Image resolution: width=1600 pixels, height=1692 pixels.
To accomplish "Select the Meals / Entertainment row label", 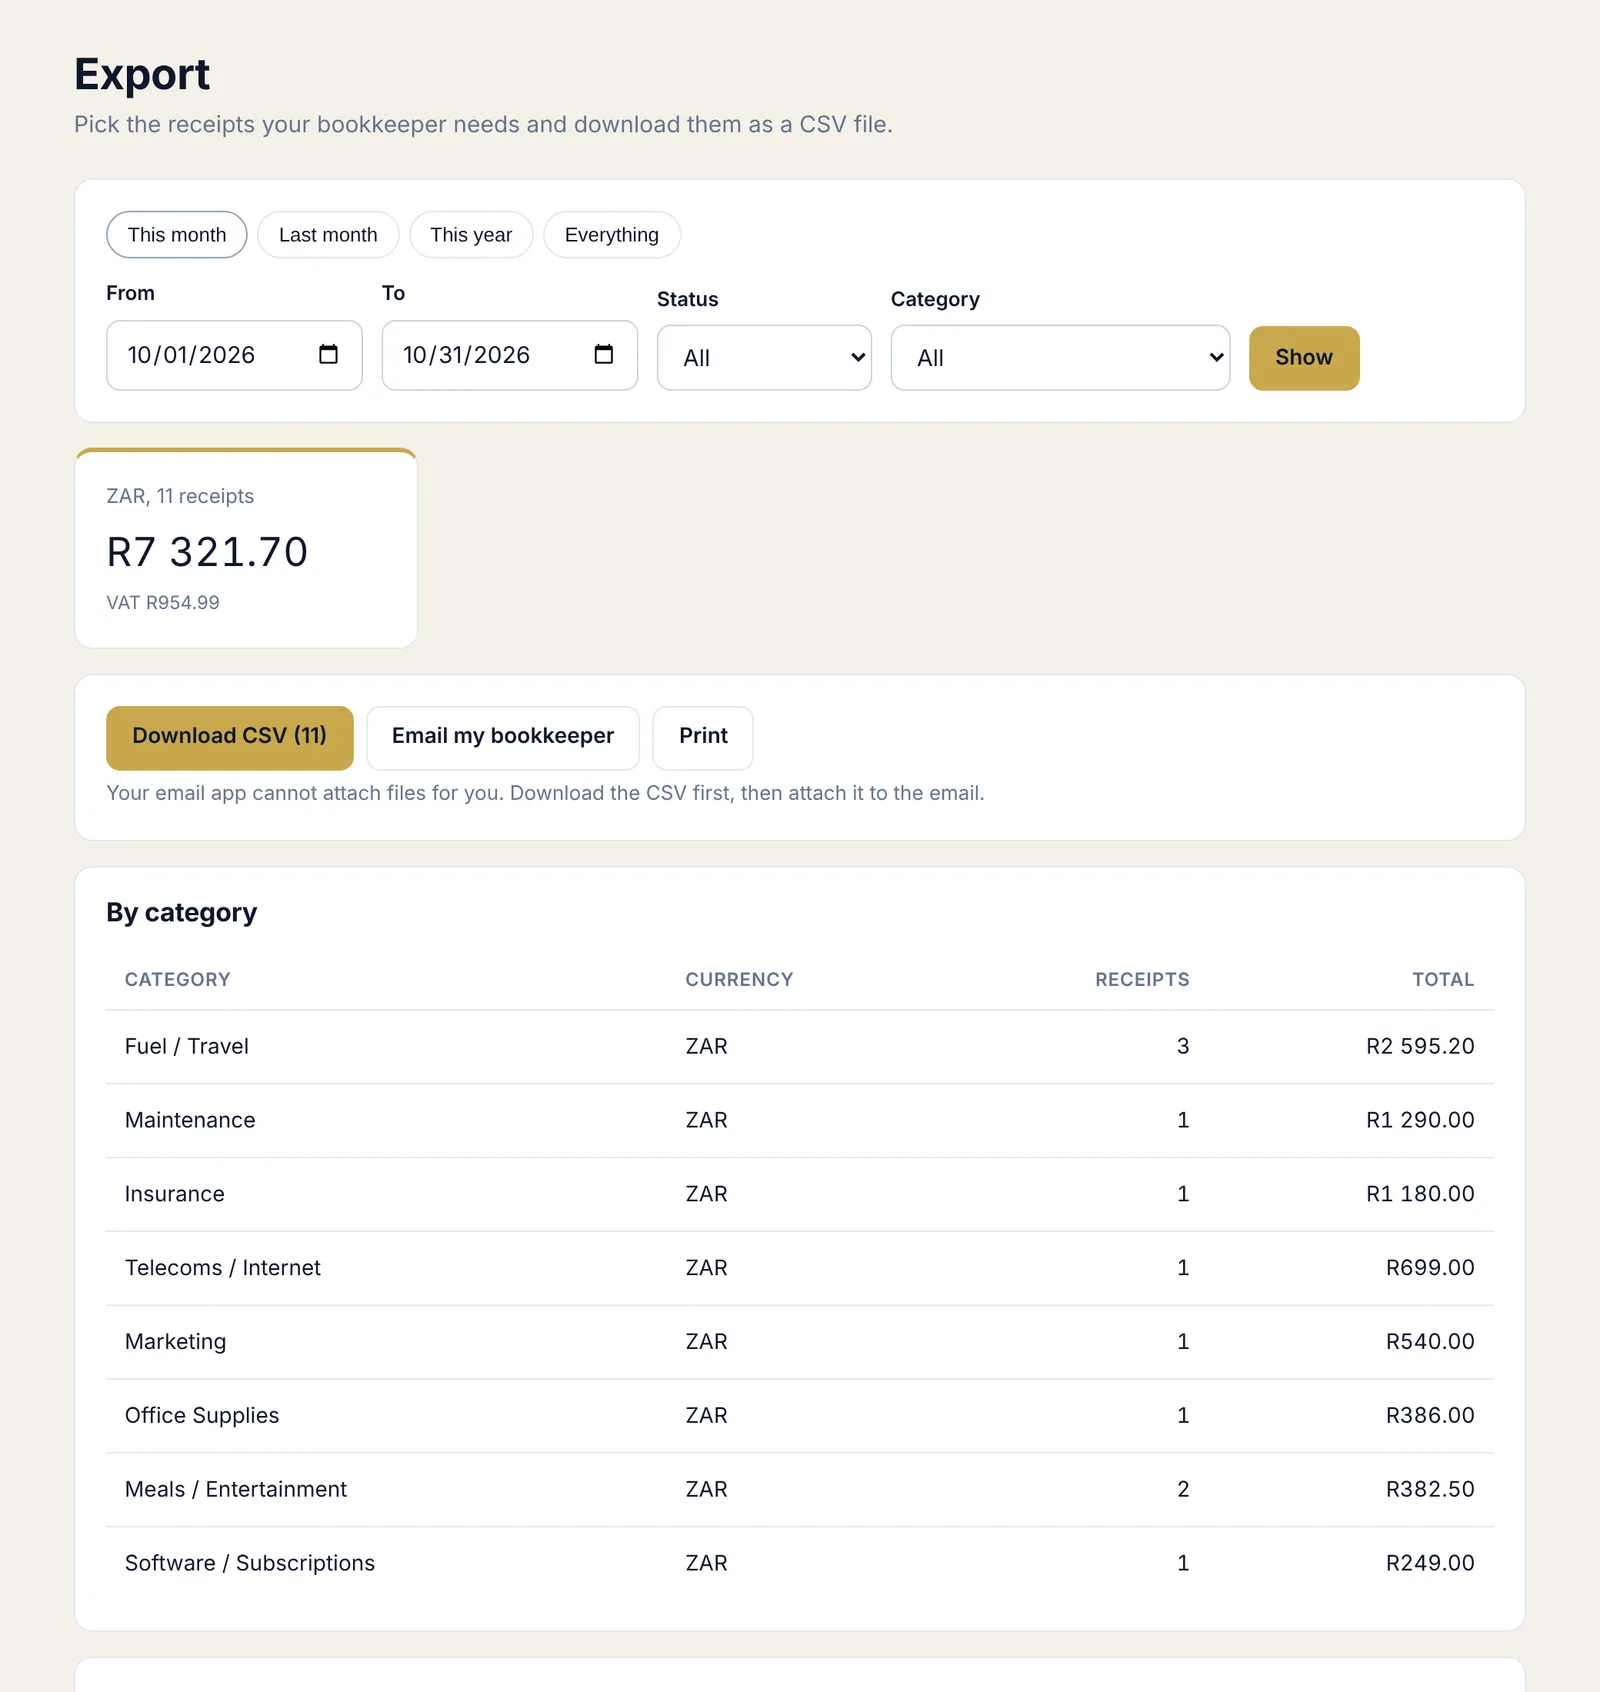I will click(236, 1490).
